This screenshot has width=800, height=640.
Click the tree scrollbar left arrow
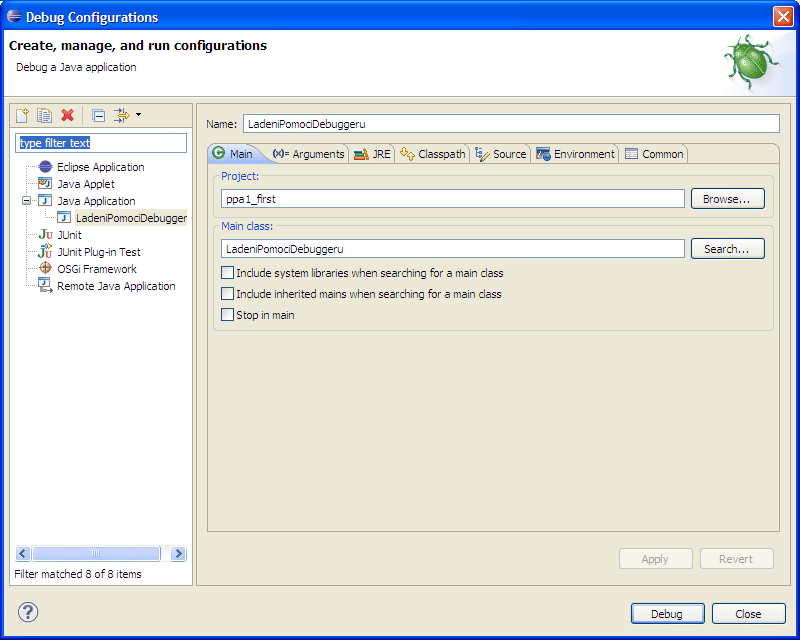pyautogui.click(x=23, y=553)
